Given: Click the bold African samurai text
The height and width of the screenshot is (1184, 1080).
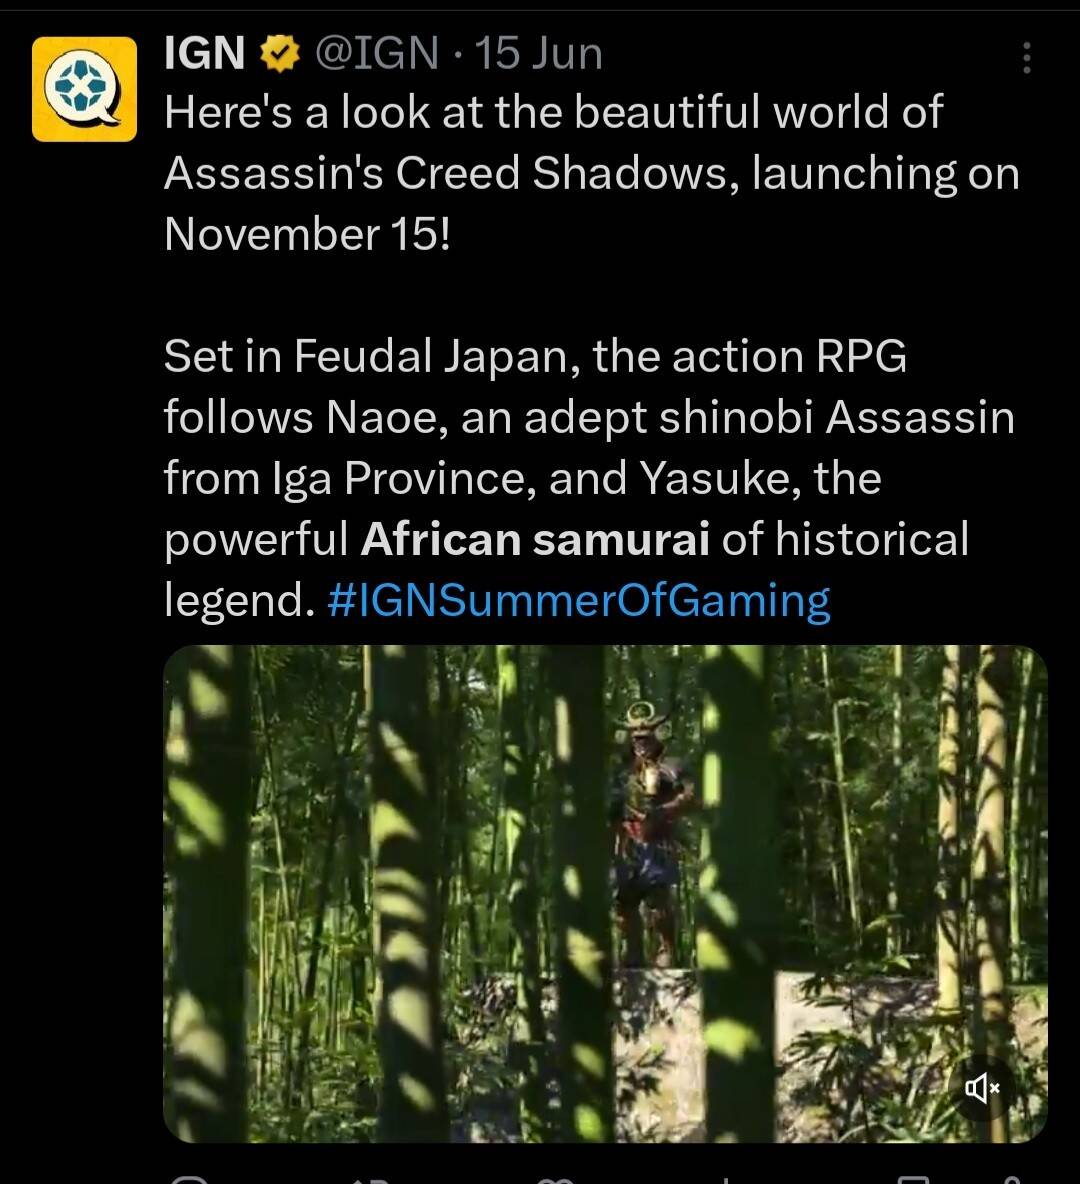Looking at the screenshot, I should (x=535, y=539).
